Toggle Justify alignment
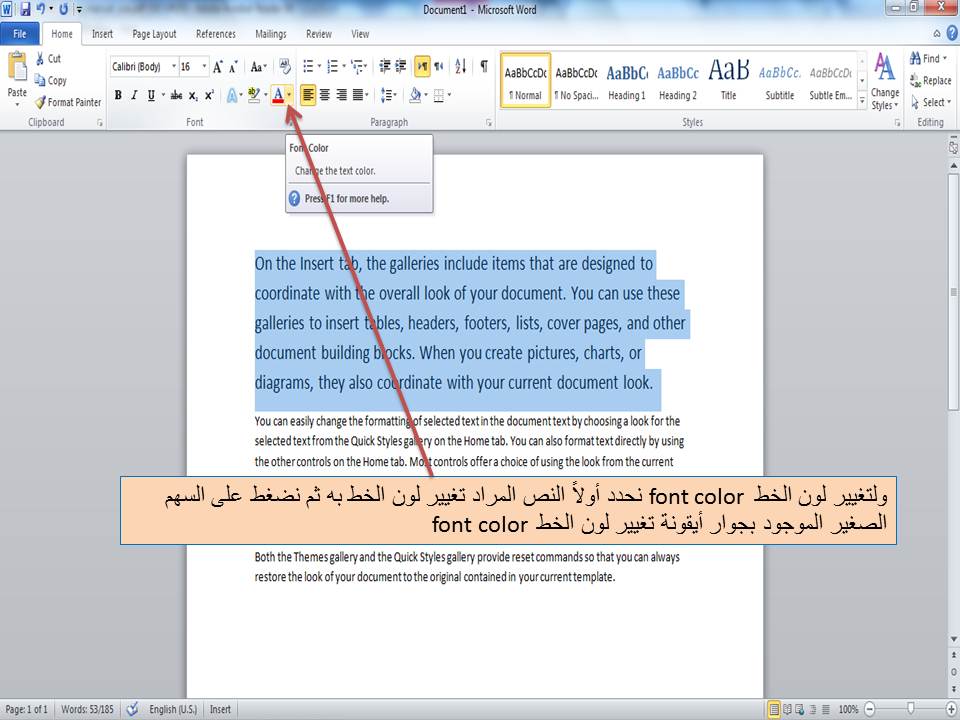 [x=358, y=96]
